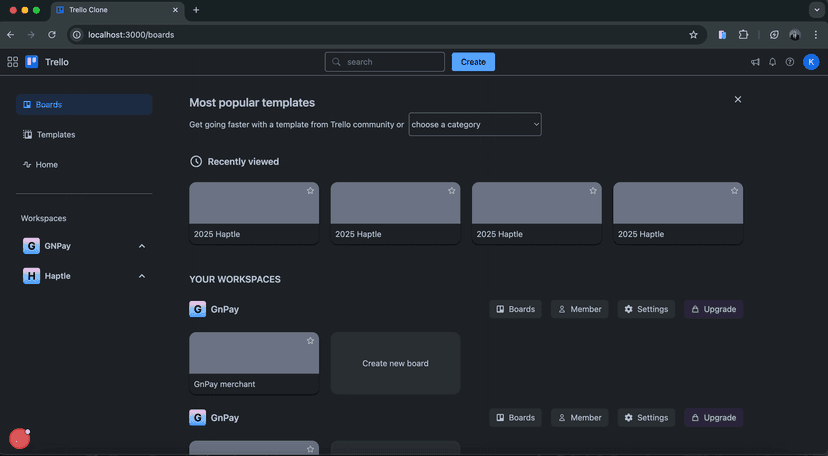Click the Trello brand name text

(x=57, y=62)
